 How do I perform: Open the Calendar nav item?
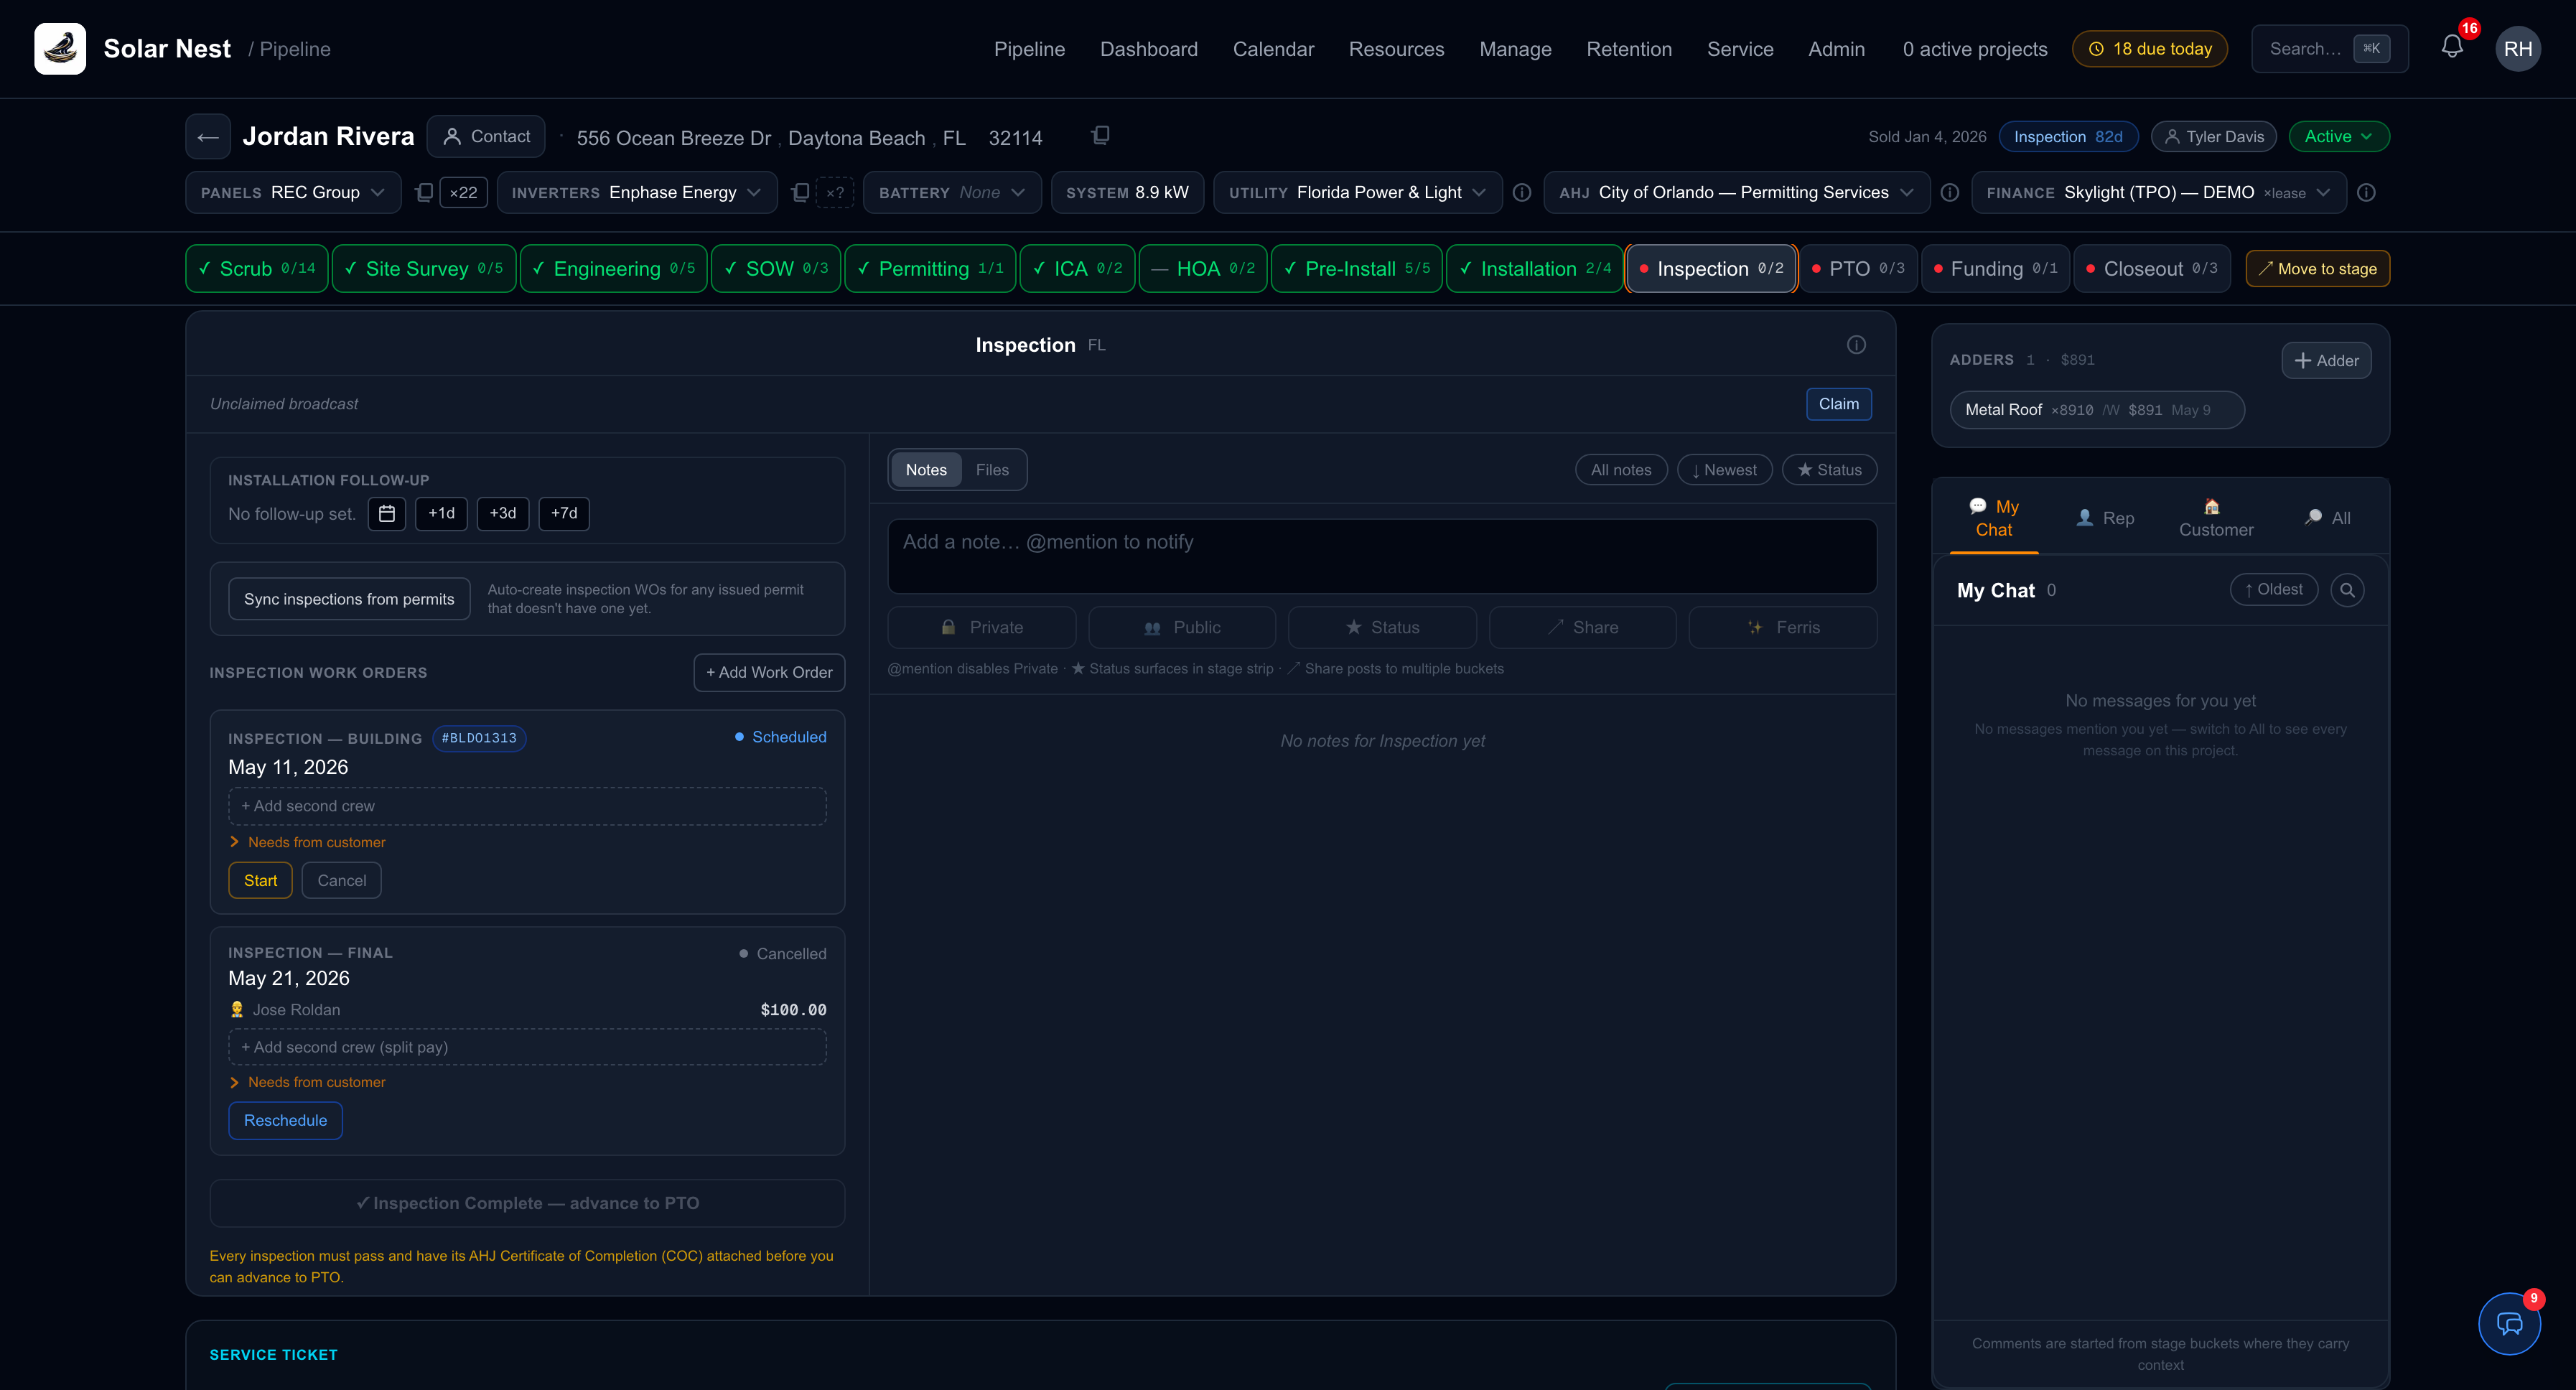[x=1273, y=49]
